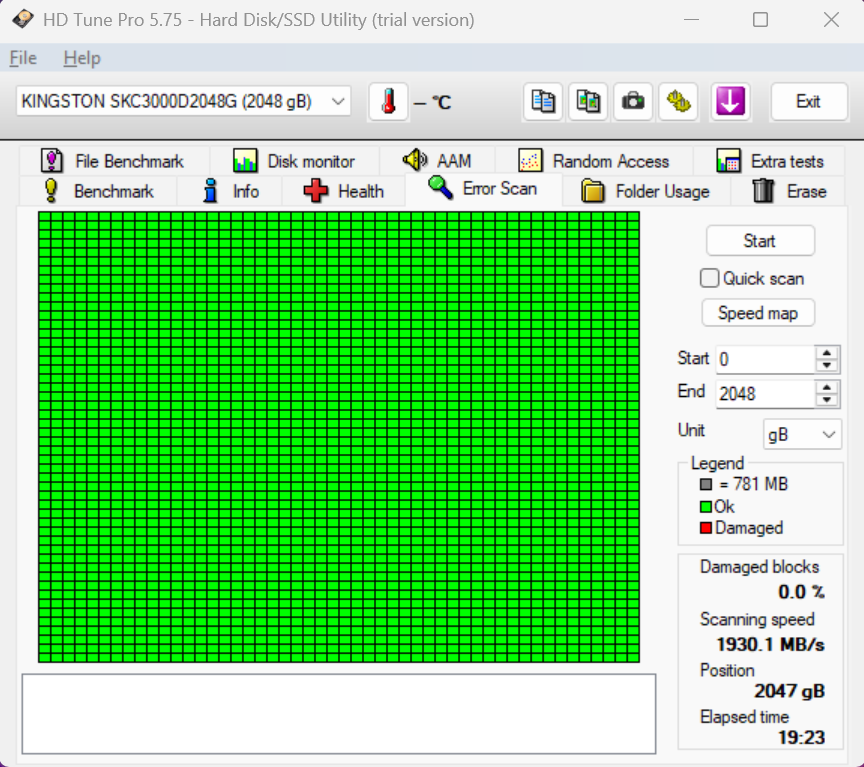Minimize the HD Tune Pro window

[691, 20]
